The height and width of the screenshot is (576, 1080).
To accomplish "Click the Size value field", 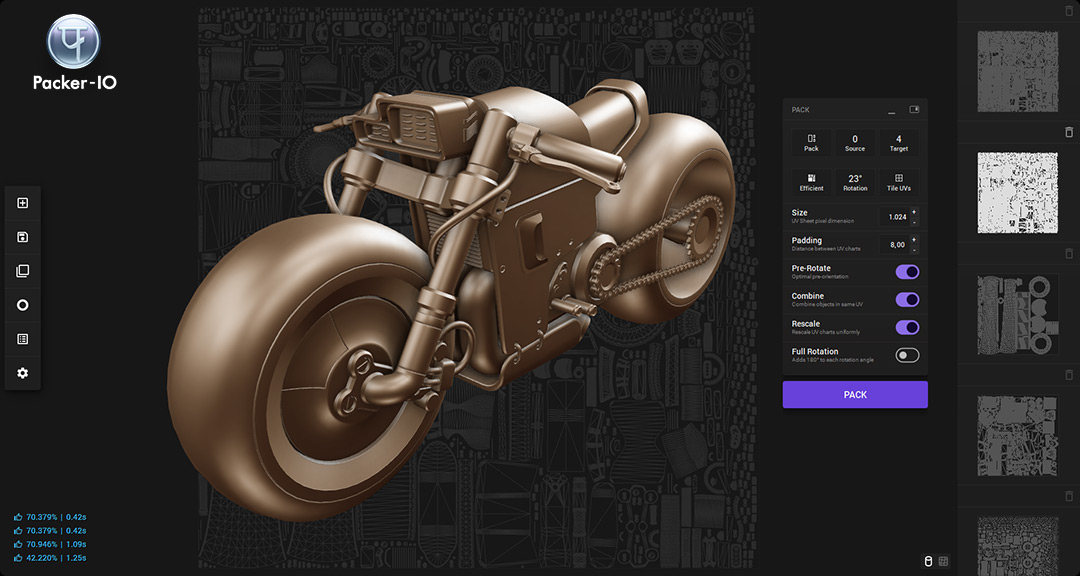I will tap(894, 217).
